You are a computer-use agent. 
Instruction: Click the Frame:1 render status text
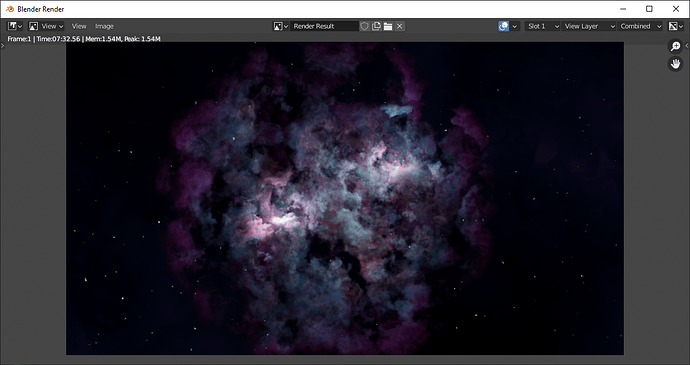pos(84,39)
